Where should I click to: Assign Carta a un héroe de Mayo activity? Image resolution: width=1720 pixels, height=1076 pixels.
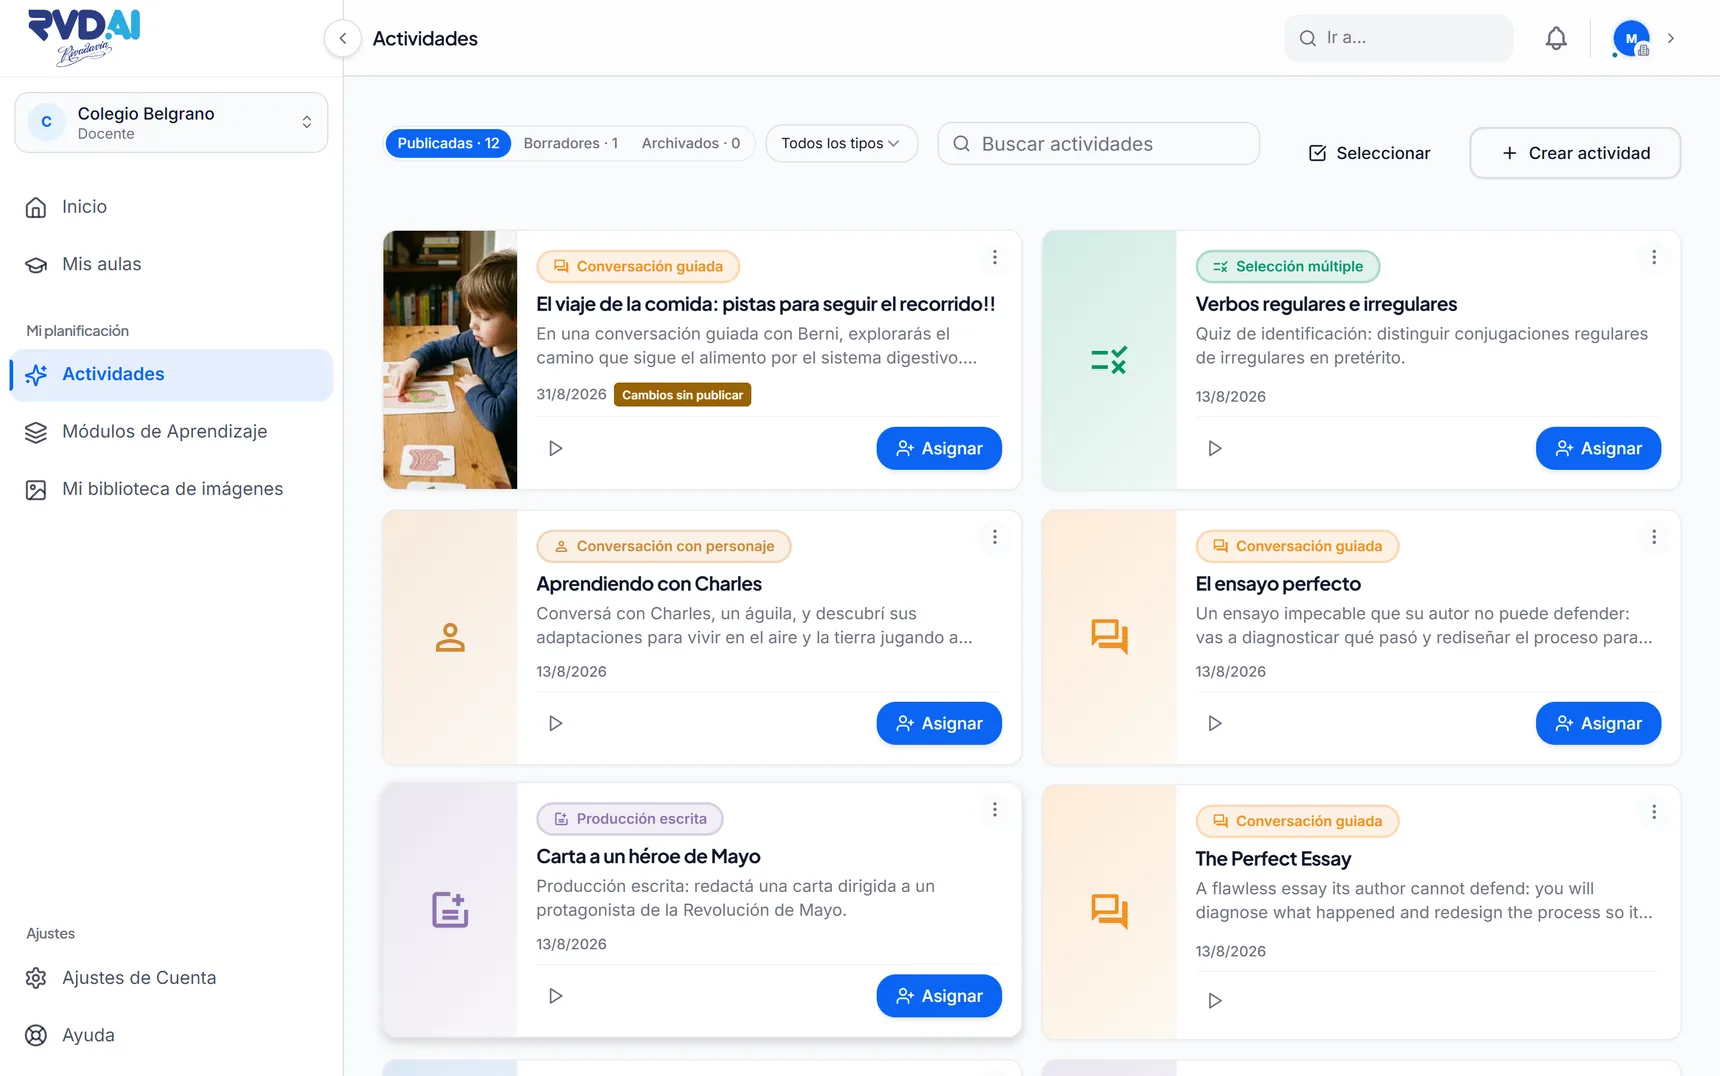[x=939, y=996]
